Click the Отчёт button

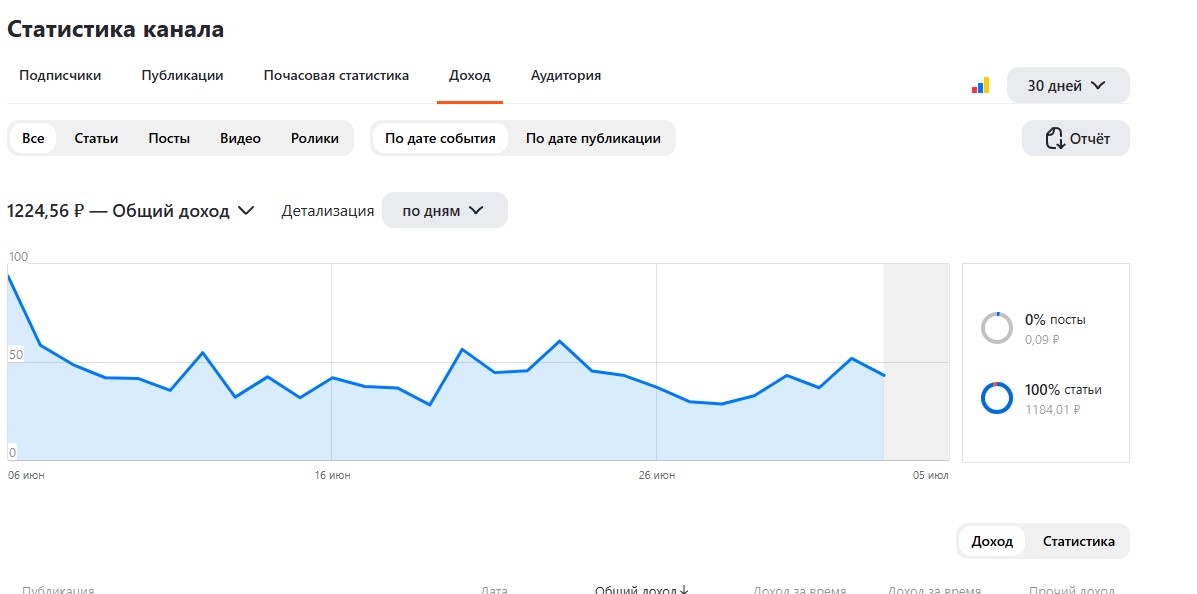[1076, 138]
